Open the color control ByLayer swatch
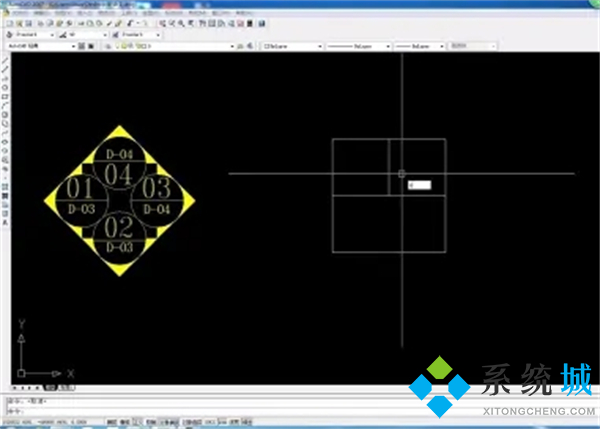600x429 pixels. (x=290, y=46)
